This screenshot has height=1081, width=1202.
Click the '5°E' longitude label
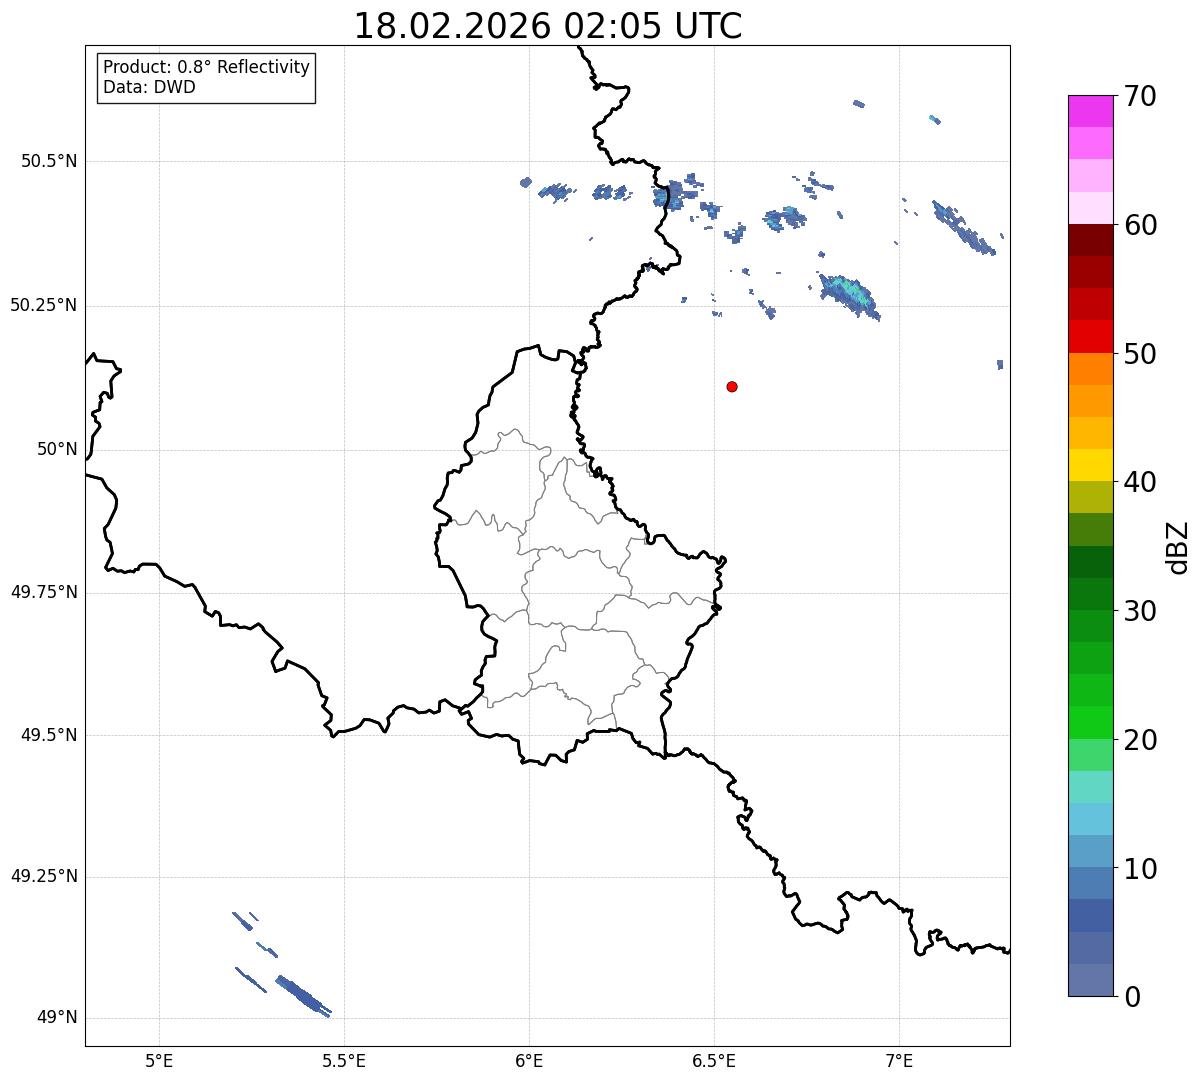coord(159,1060)
